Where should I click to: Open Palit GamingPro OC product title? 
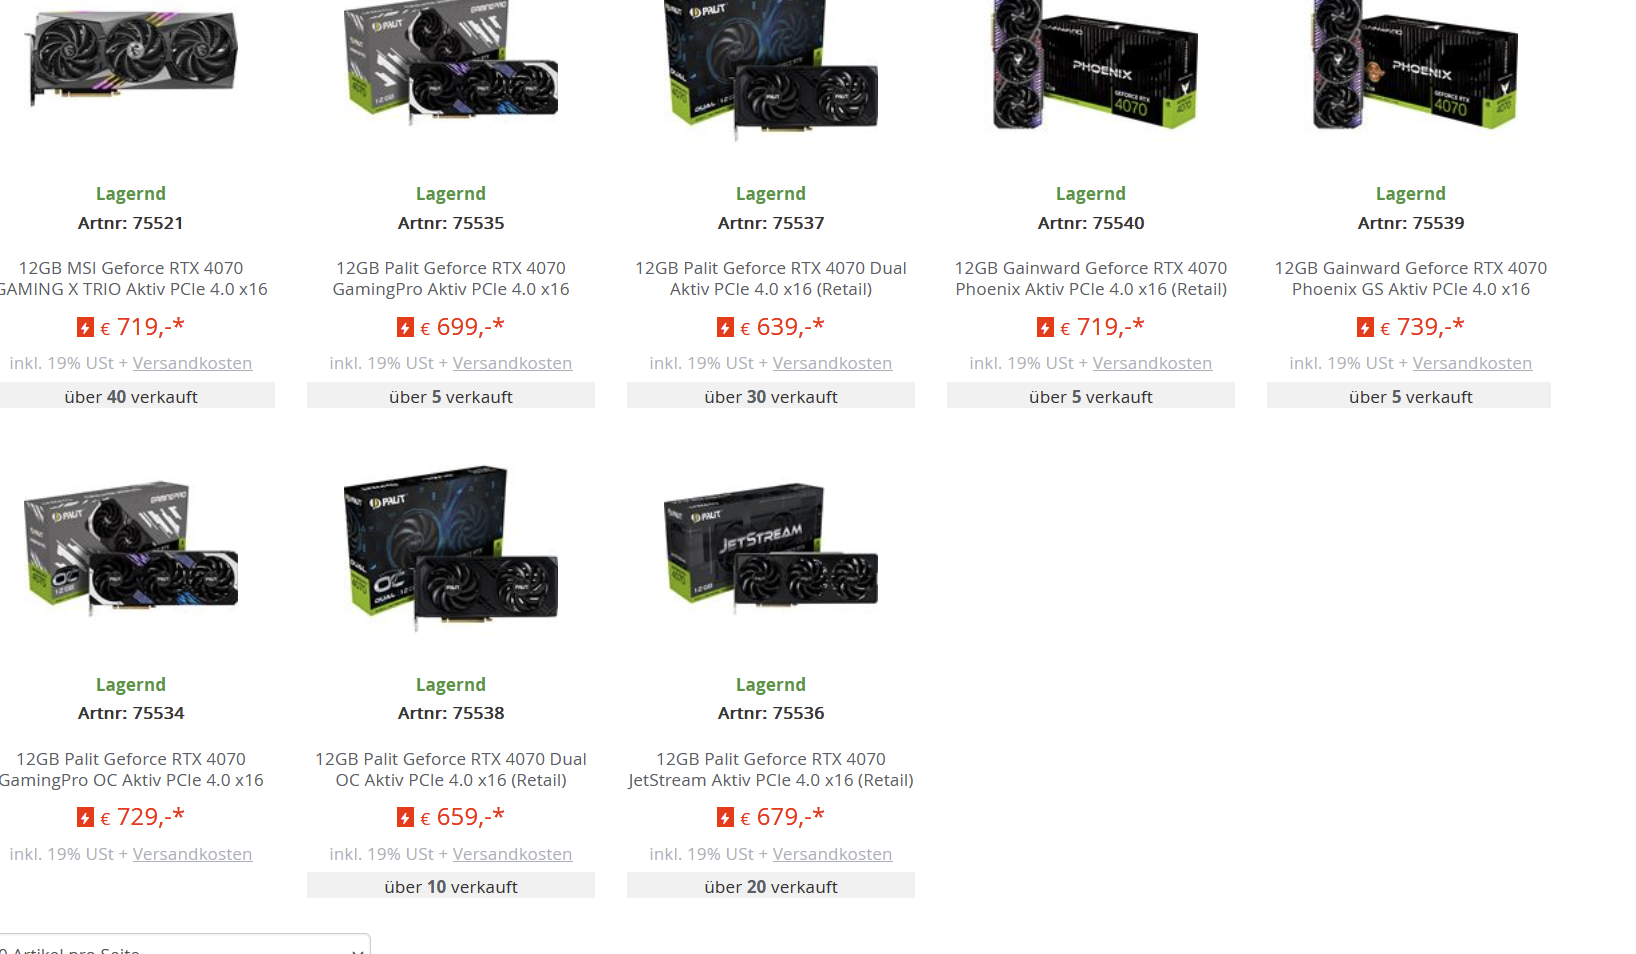[131, 770]
